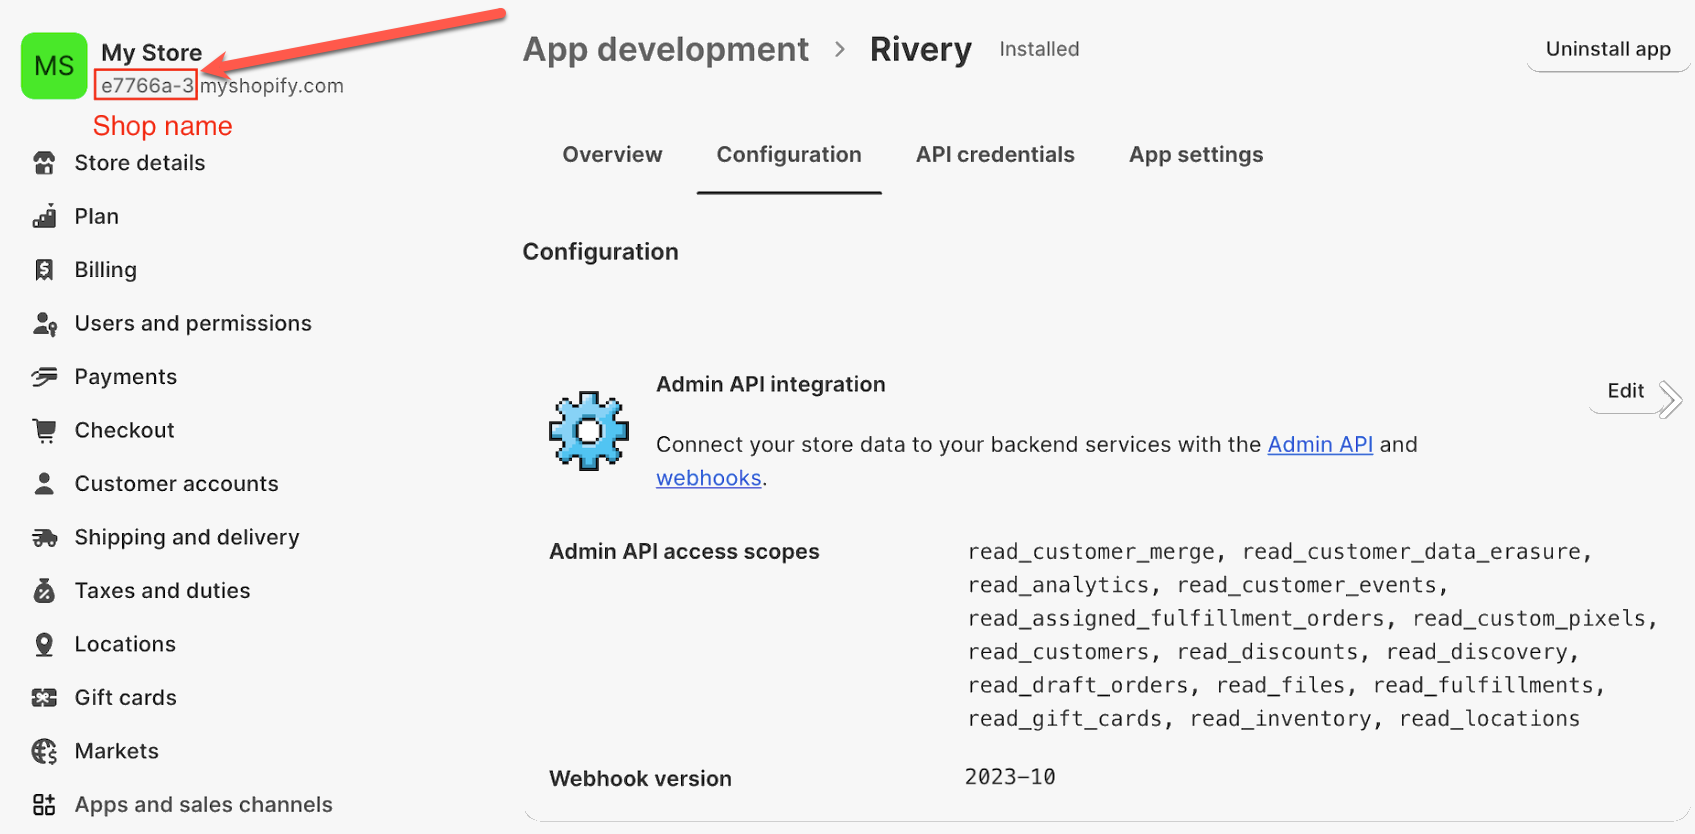Open the webhooks link
This screenshot has width=1695, height=834.
(708, 478)
